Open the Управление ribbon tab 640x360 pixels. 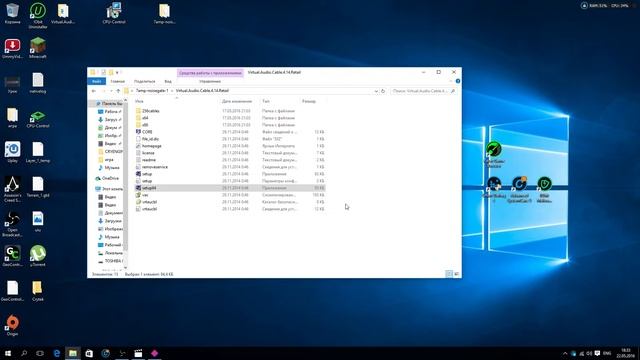tap(210, 81)
